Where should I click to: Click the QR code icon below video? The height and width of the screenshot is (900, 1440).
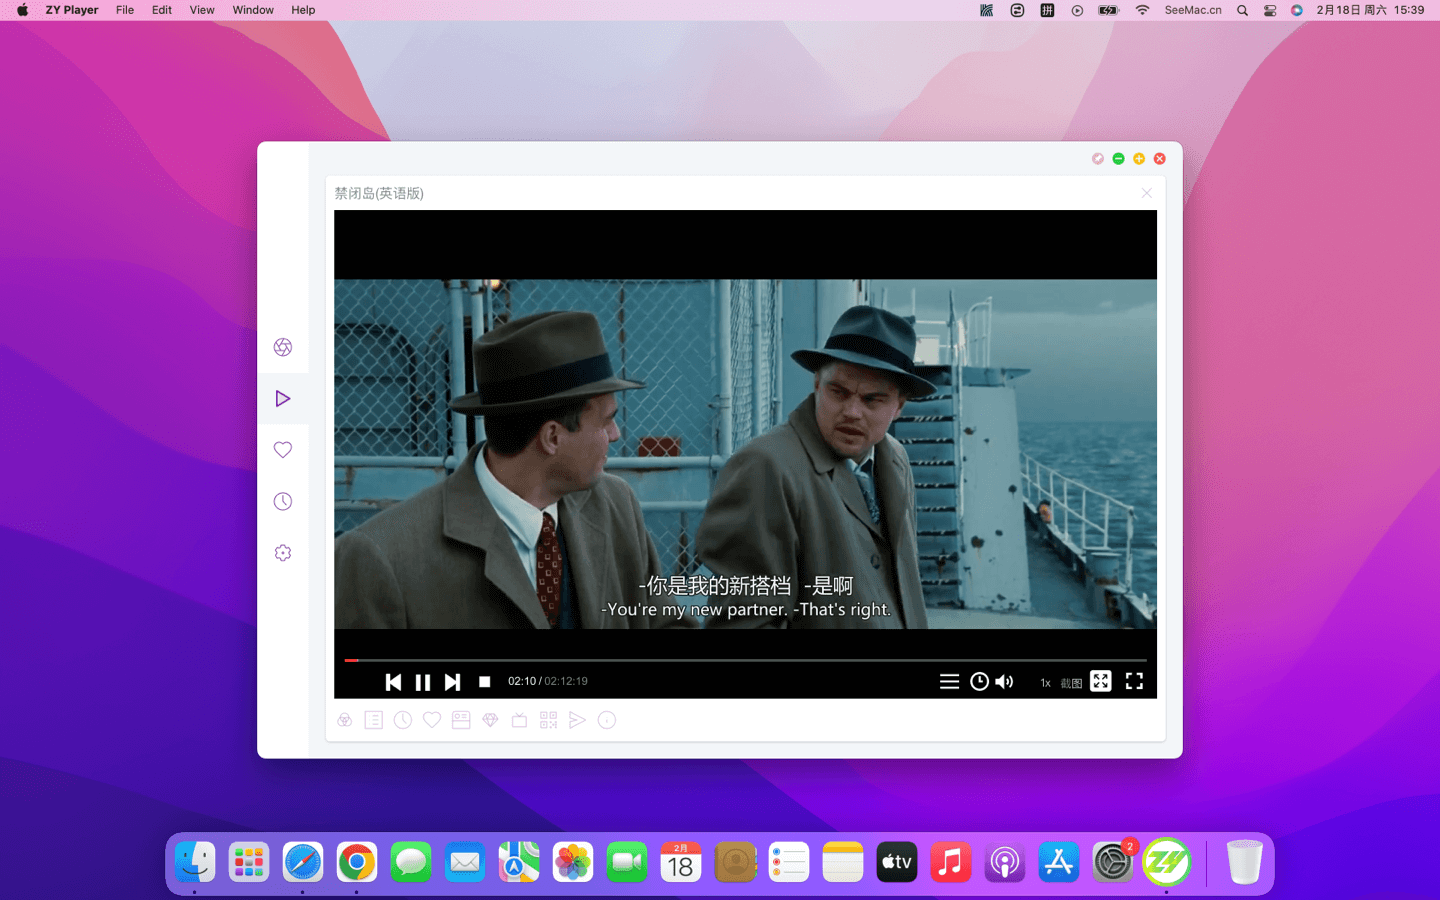[548, 720]
